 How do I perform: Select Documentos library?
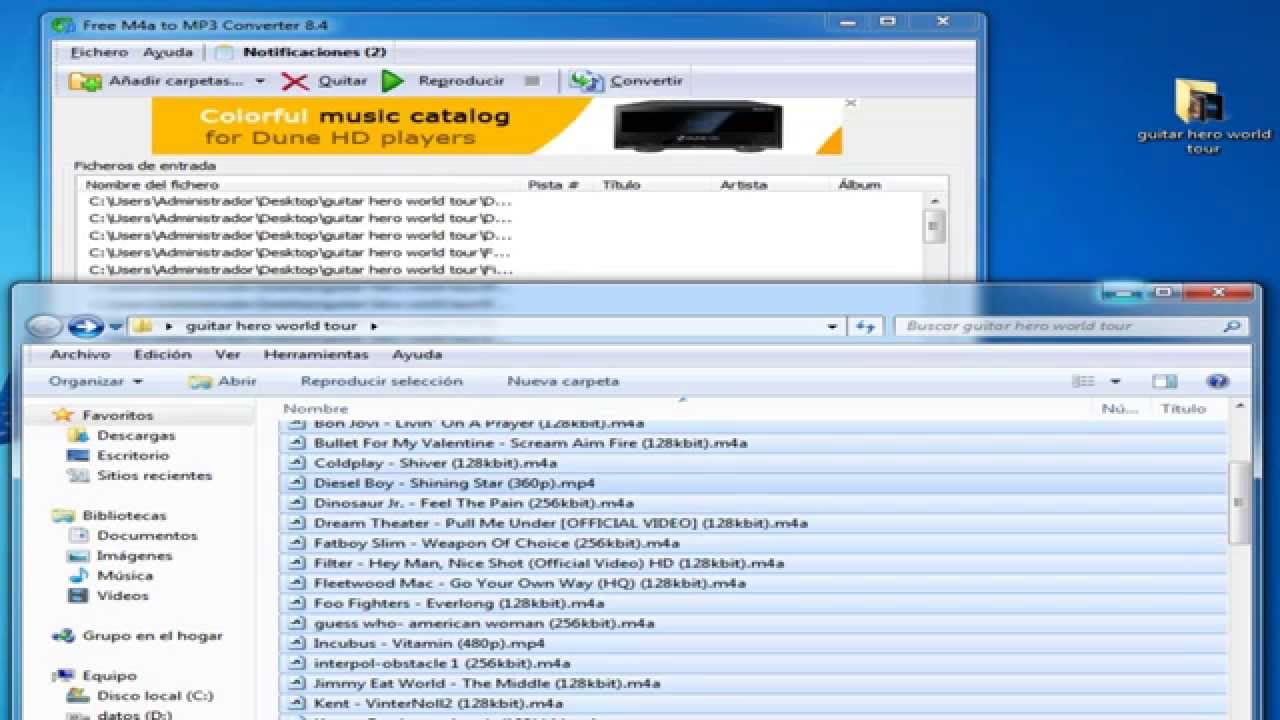pos(147,535)
